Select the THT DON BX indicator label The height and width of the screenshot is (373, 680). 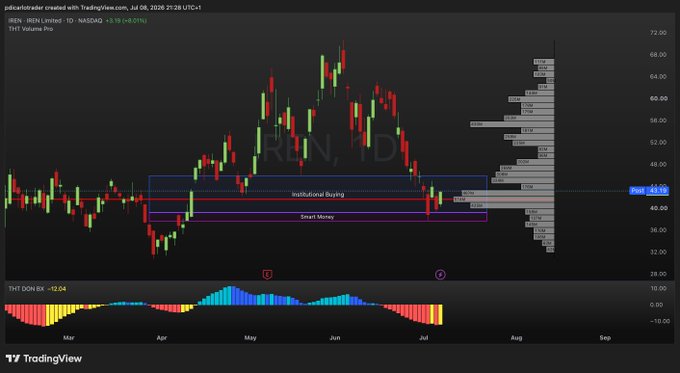click(x=26, y=288)
